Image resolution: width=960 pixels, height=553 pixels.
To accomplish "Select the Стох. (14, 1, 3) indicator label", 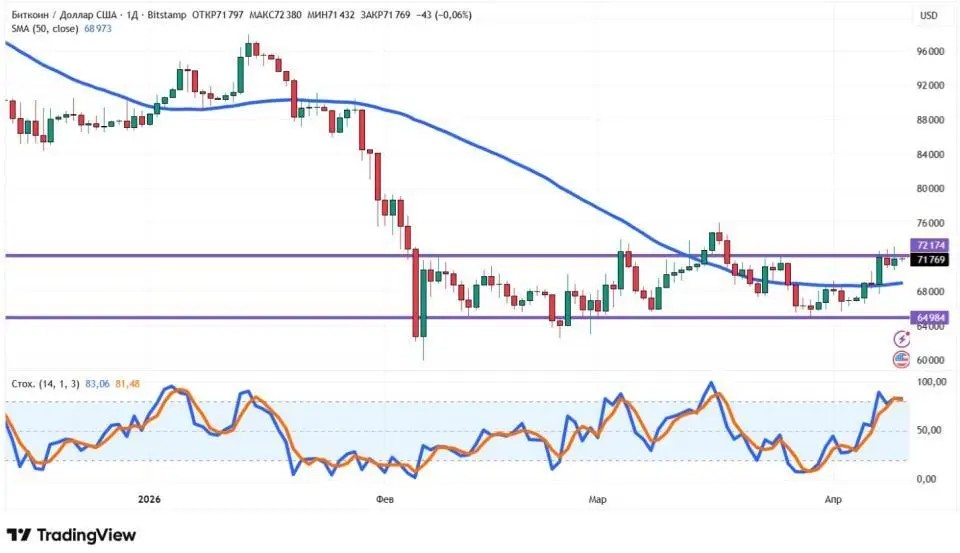I will click(45, 384).
